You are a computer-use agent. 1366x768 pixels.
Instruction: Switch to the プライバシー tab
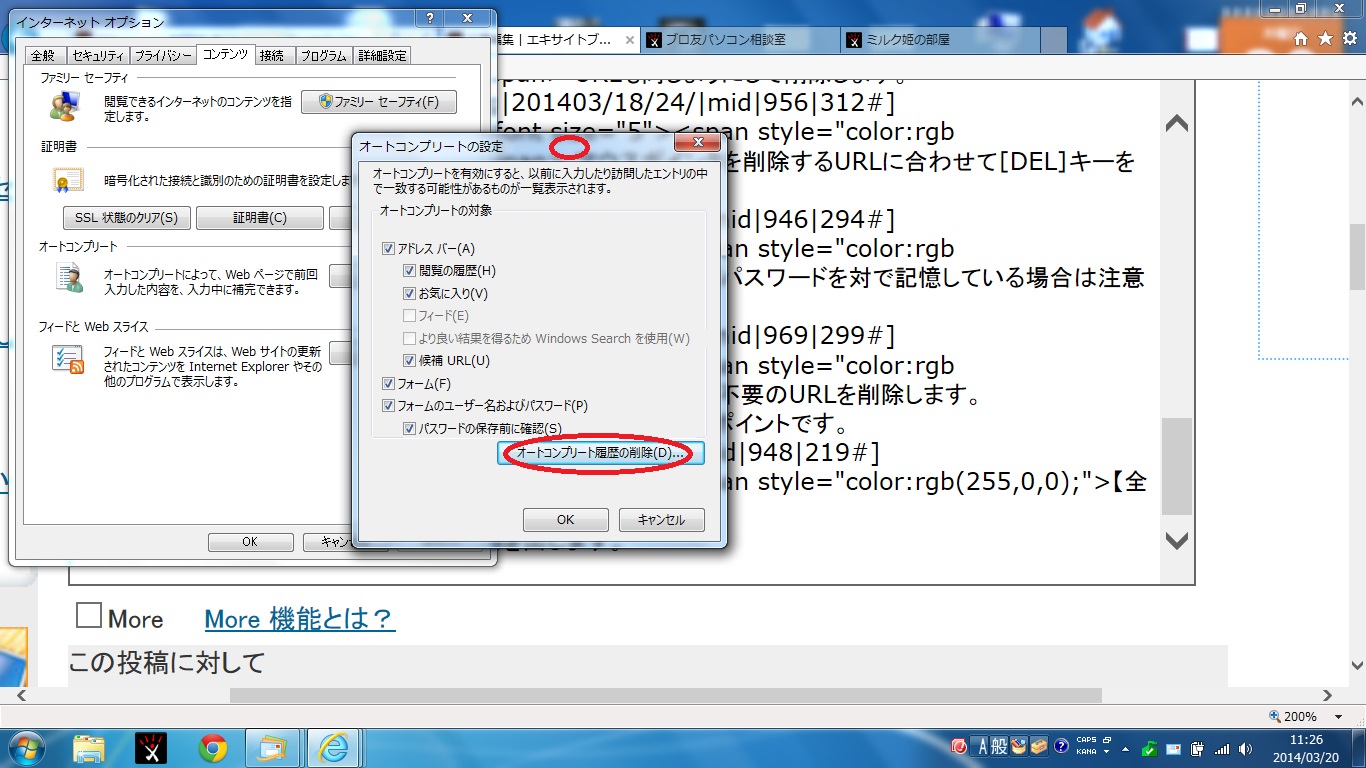(163, 56)
